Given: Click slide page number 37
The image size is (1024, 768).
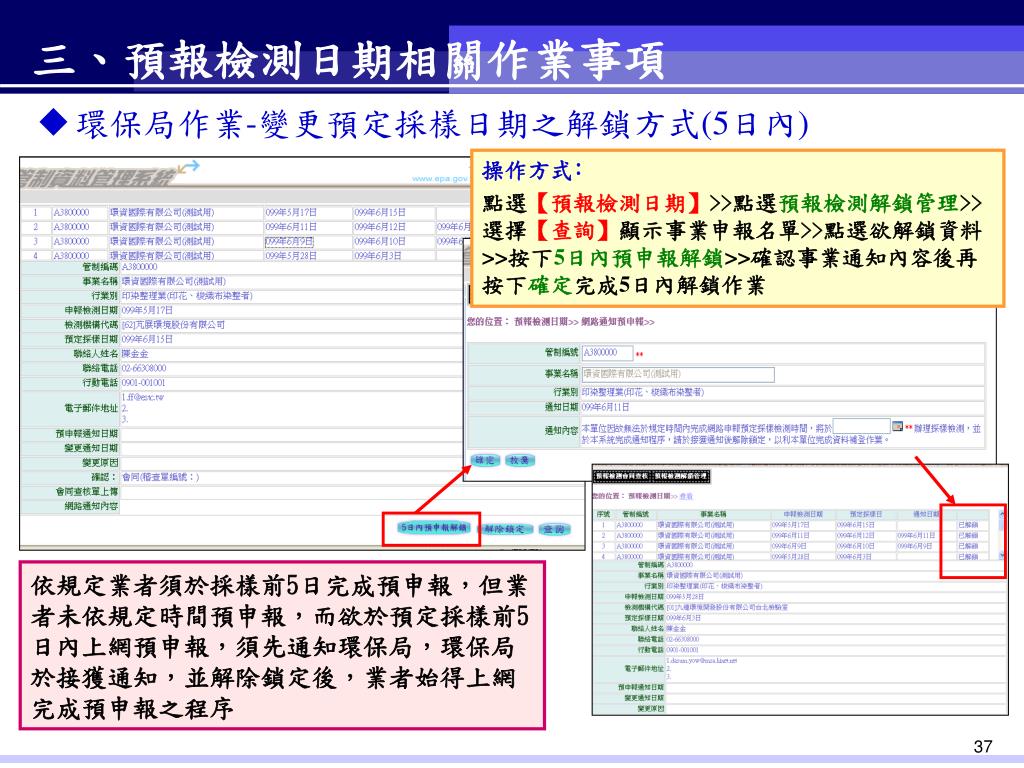Looking at the screenshot, I should coord(983,746).
